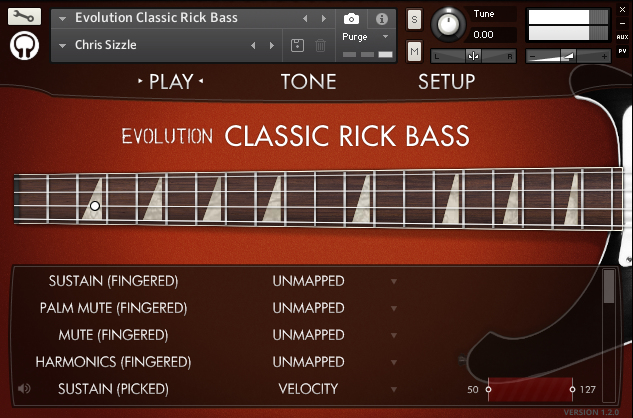Switch to the PLAY tab
Viewport: 633px width, 418px height.
(171, 82)
